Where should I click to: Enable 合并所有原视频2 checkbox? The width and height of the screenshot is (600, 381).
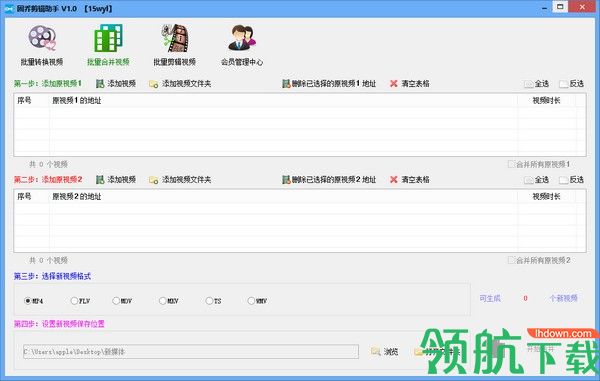click(x=511, y=260)
